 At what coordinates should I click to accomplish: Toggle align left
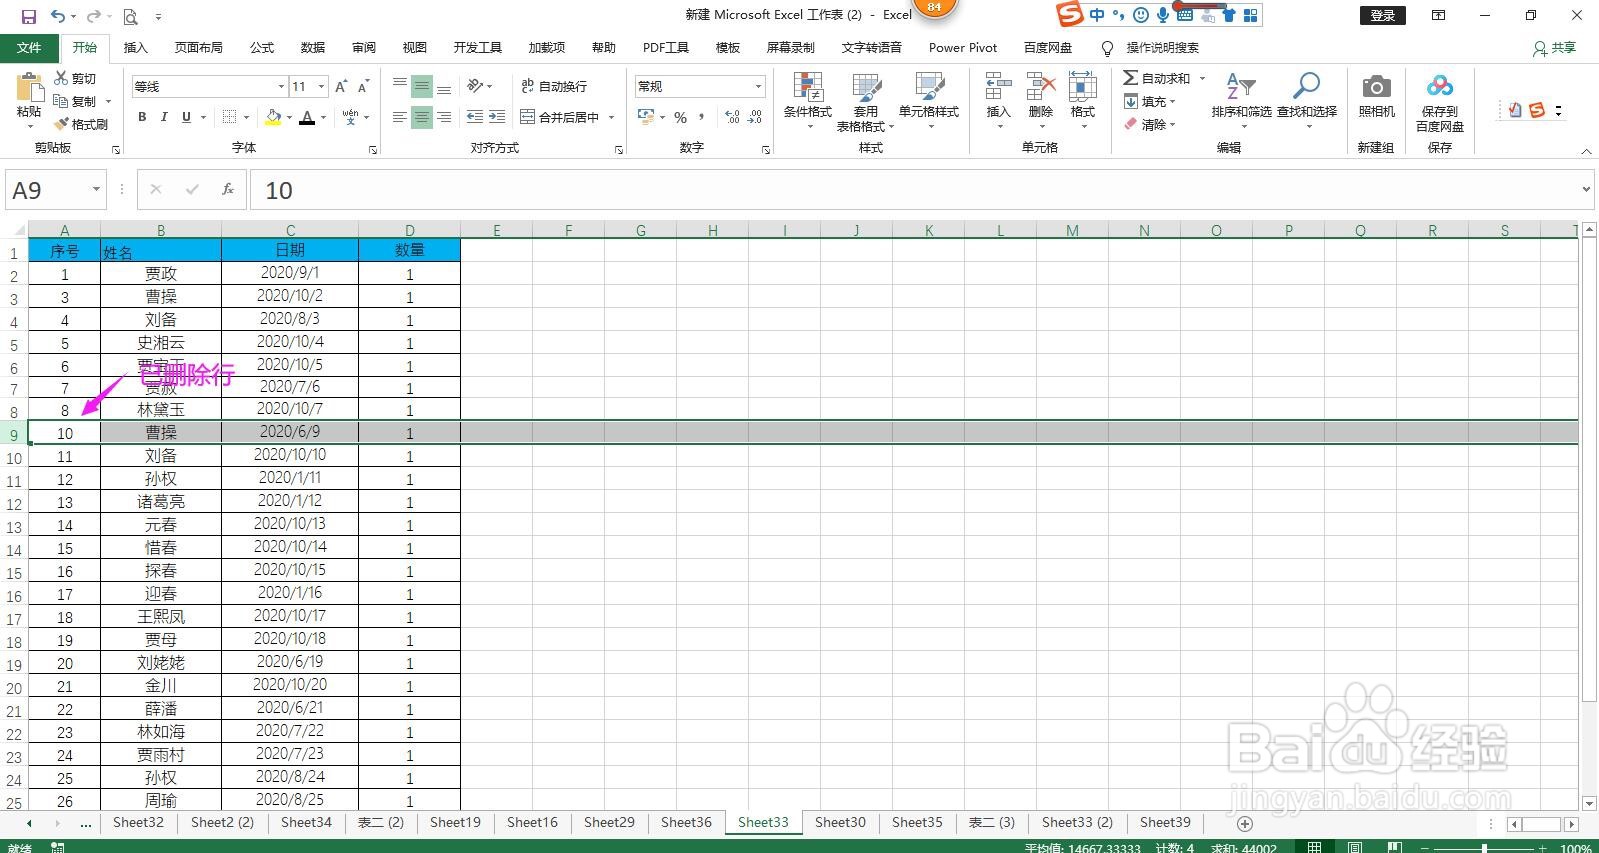tap(400, 117)
